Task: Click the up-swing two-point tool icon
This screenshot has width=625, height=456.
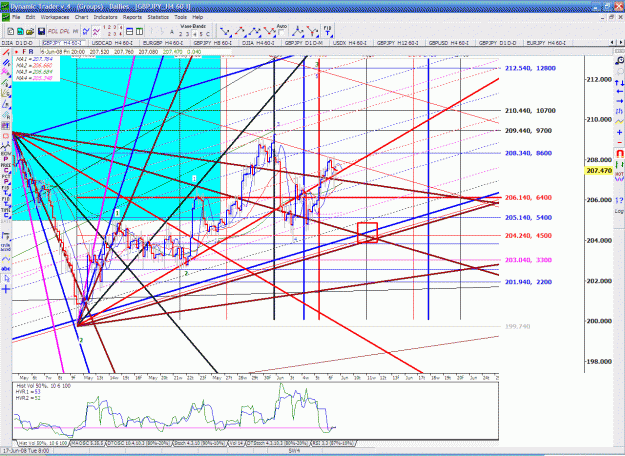Action: (x=240, y=31)
